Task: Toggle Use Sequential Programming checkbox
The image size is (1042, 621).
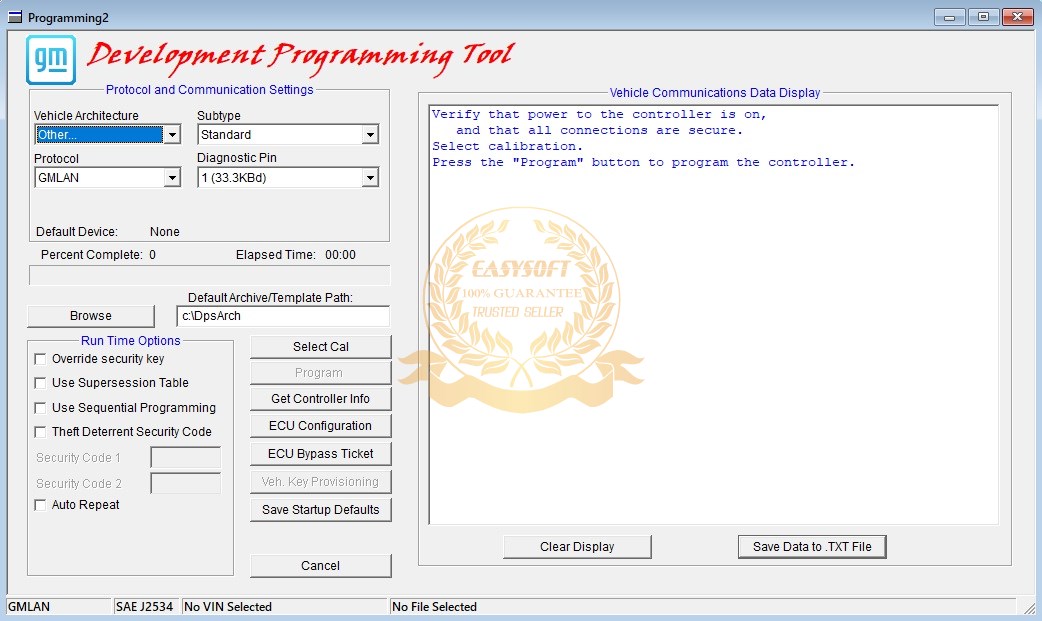Action: [x=40, y=408]
